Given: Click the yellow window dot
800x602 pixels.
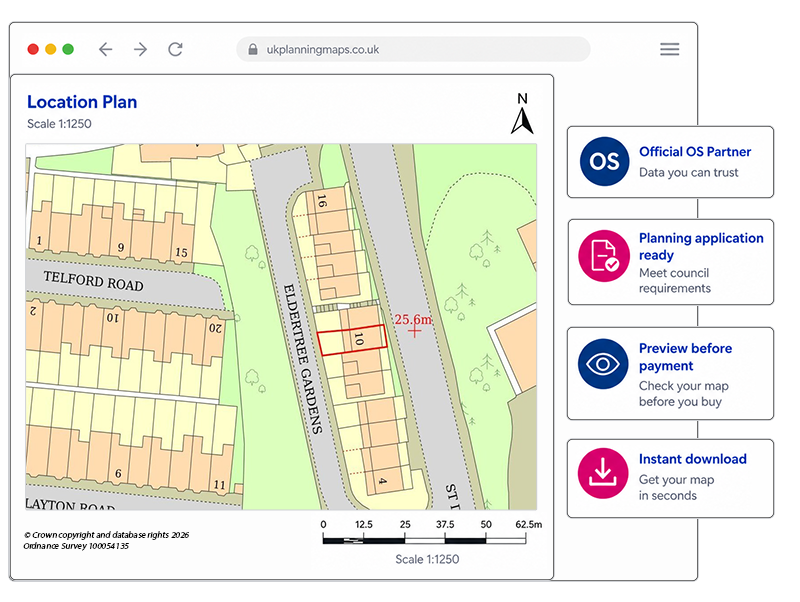Looking at the screenshot, I should pos(51,49).
